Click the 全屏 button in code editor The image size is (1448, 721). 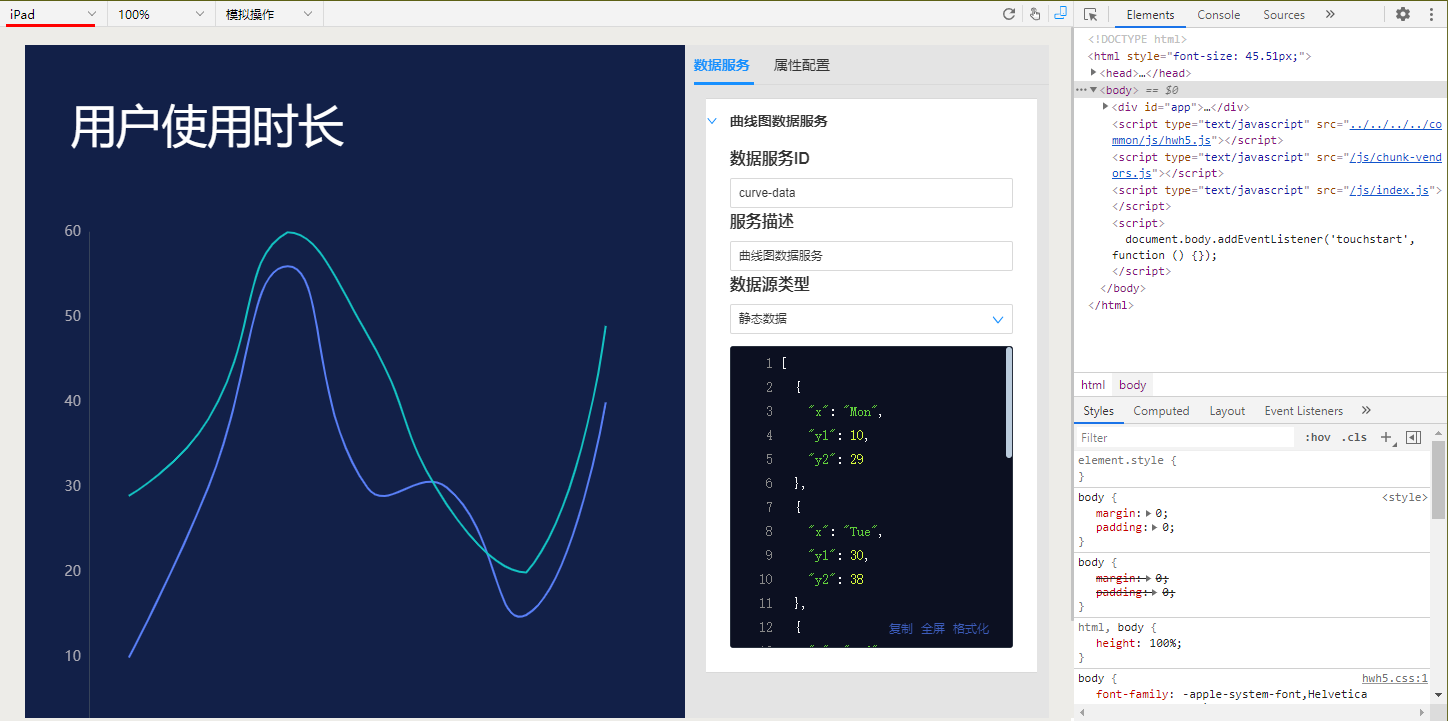pyautogui.click(x=932, y=628)
